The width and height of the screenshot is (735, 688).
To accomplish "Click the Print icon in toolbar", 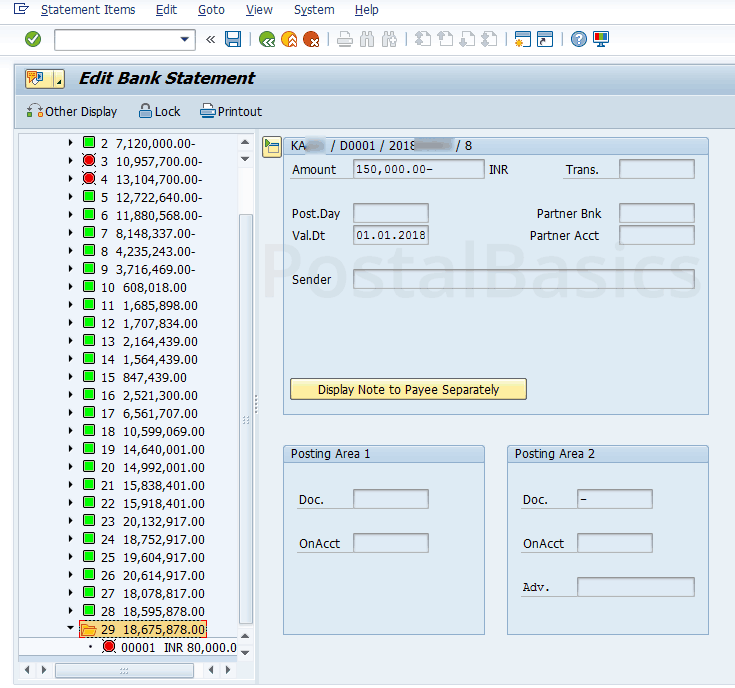I will tap(344, 39).
